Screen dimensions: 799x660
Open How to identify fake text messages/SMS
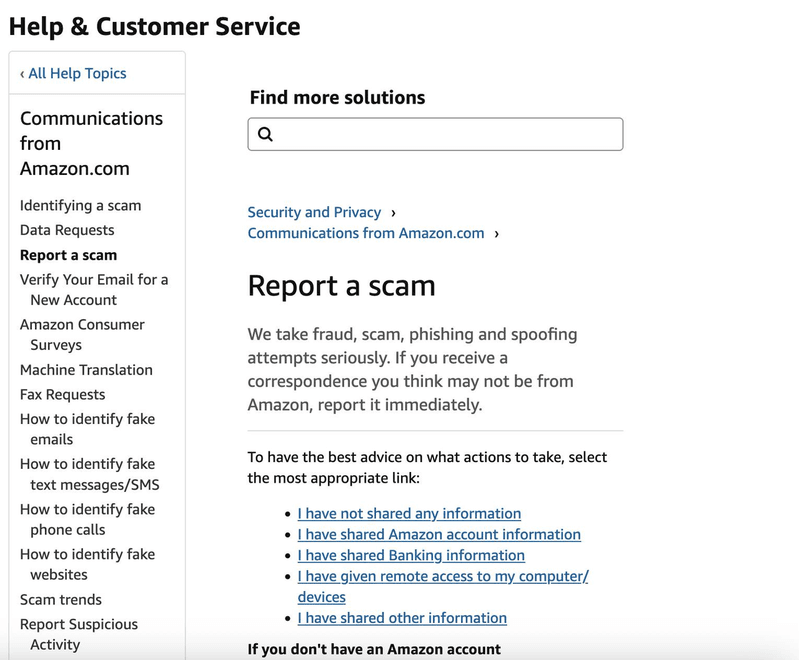pos(88,474)
